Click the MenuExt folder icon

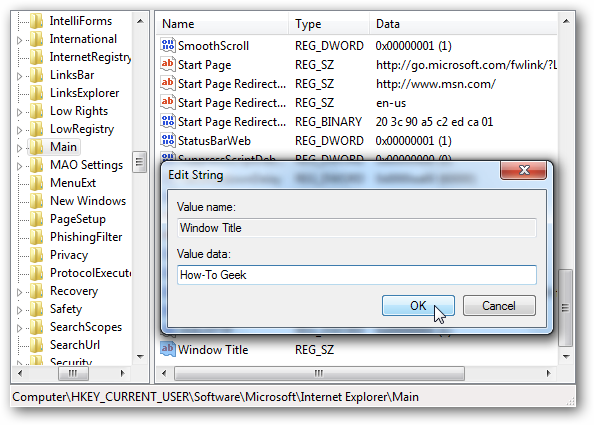(x=36, y=183)
